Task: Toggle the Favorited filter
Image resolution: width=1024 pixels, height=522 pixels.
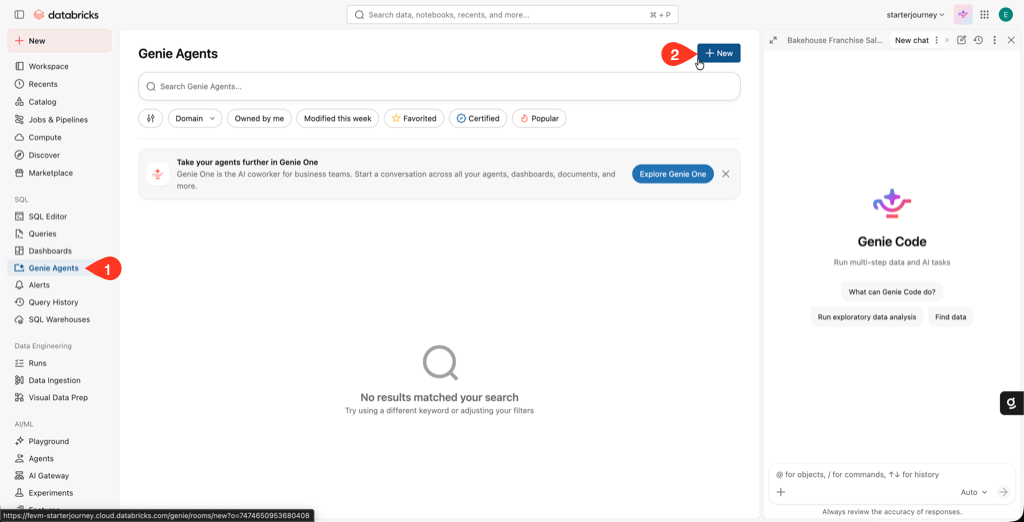Action: coord(414,118)
